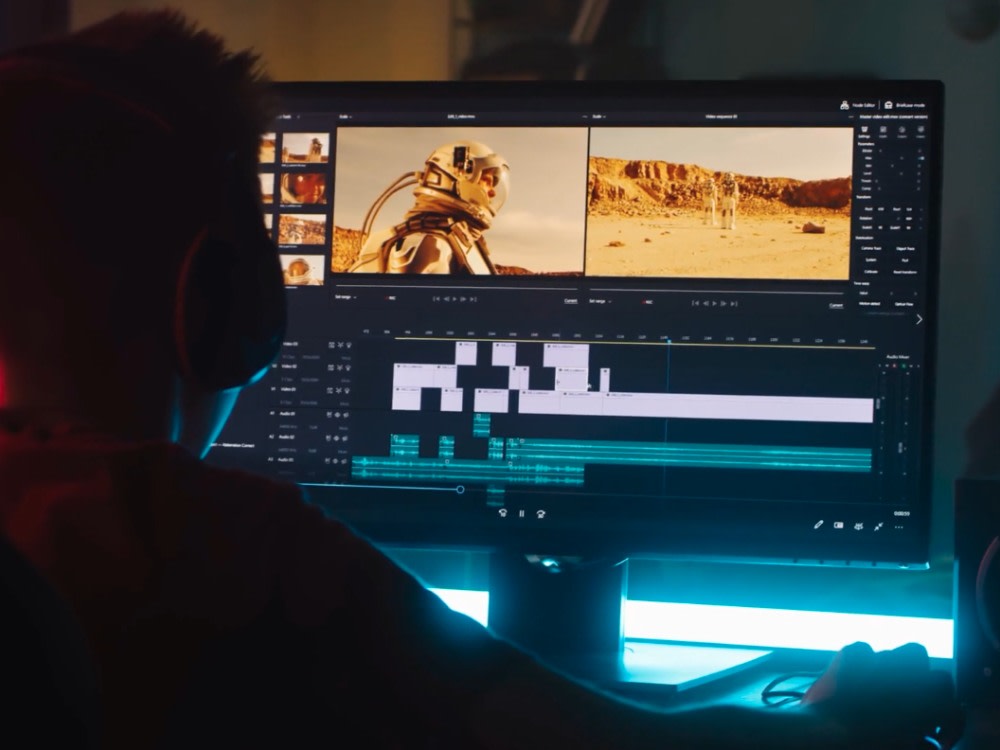Click Current link under the left viewer

(571, 301)
